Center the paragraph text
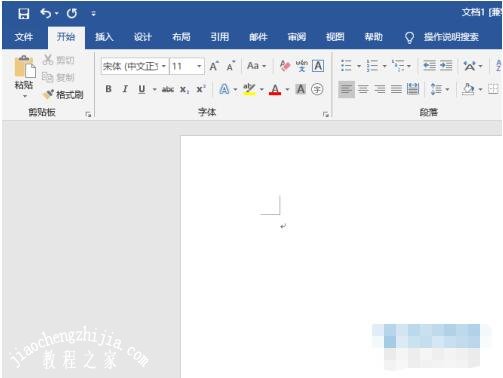Viewport: 503px width, 378px height. tap(363, 89)
